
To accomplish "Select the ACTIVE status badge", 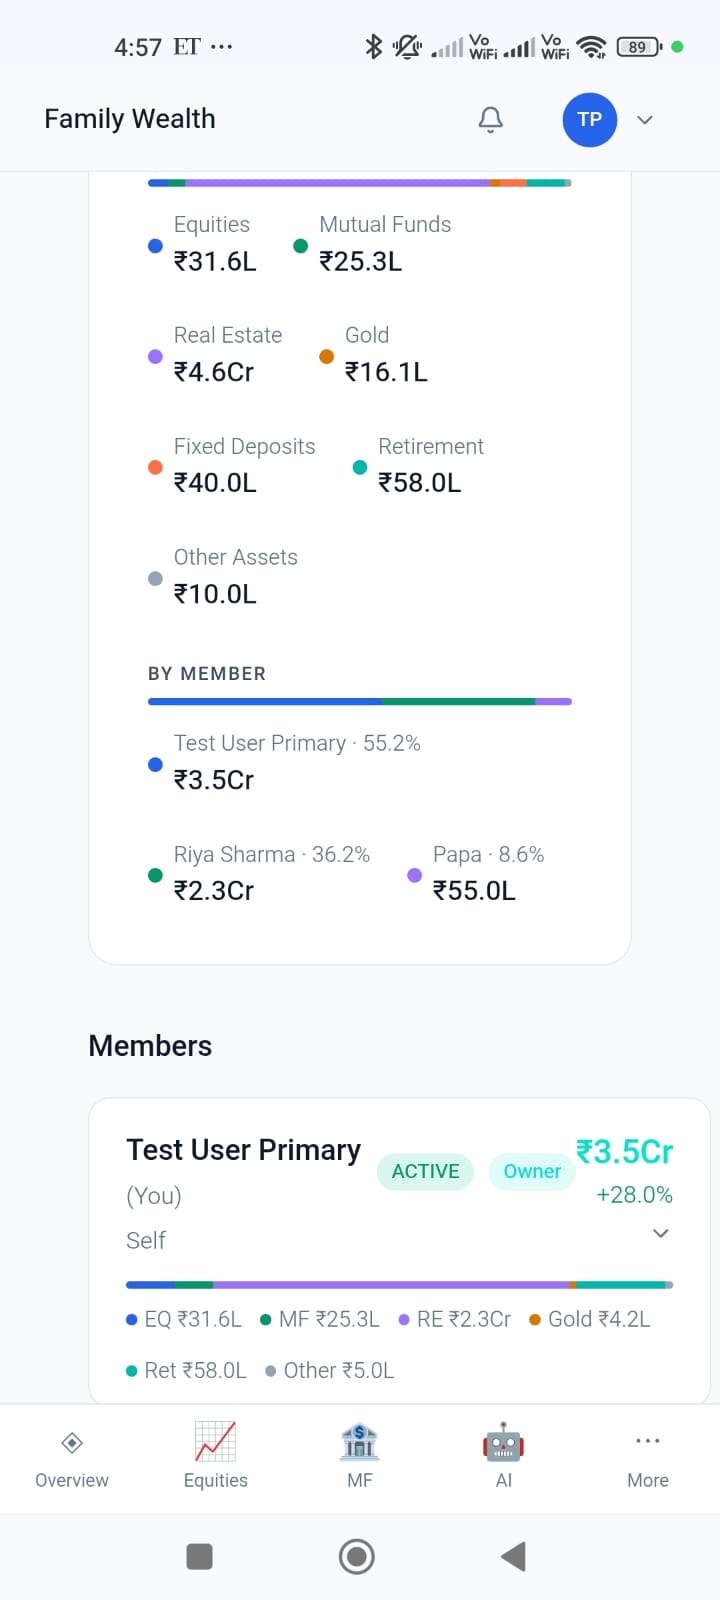I will (425, 1171).
